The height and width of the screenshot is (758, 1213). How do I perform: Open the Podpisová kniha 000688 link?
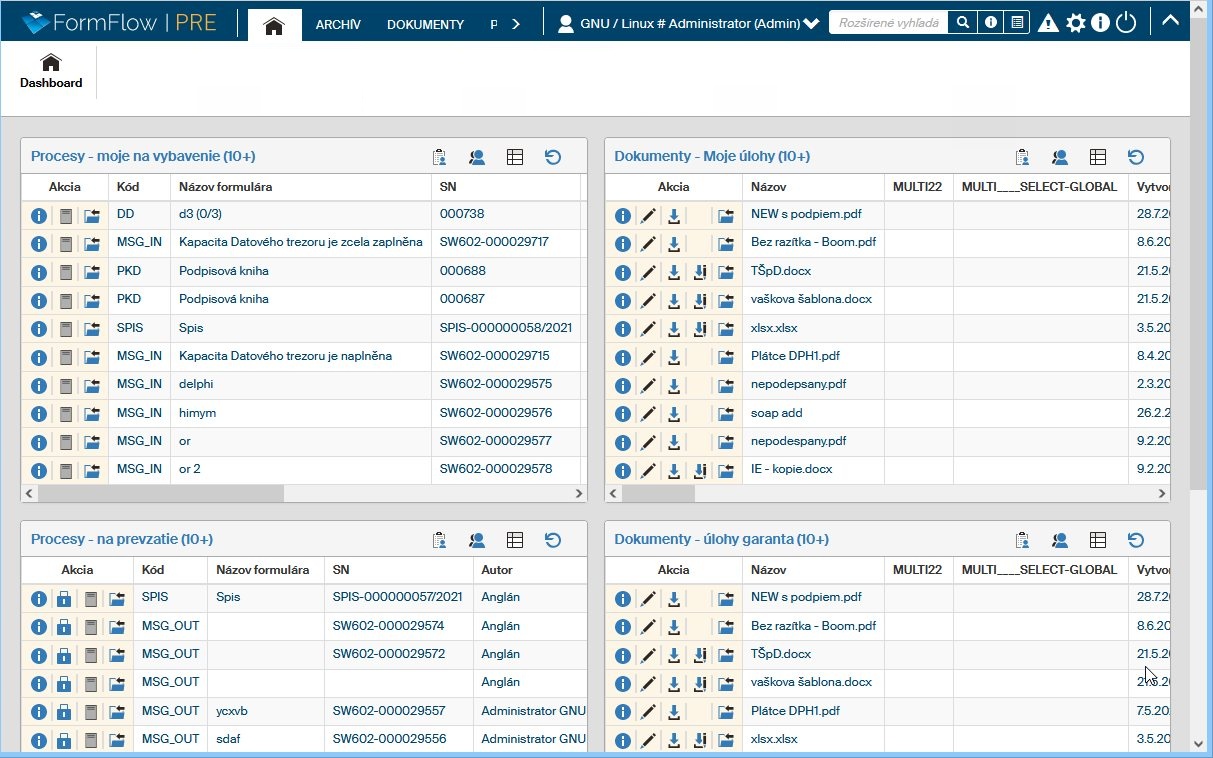click(x=224, y=271)
